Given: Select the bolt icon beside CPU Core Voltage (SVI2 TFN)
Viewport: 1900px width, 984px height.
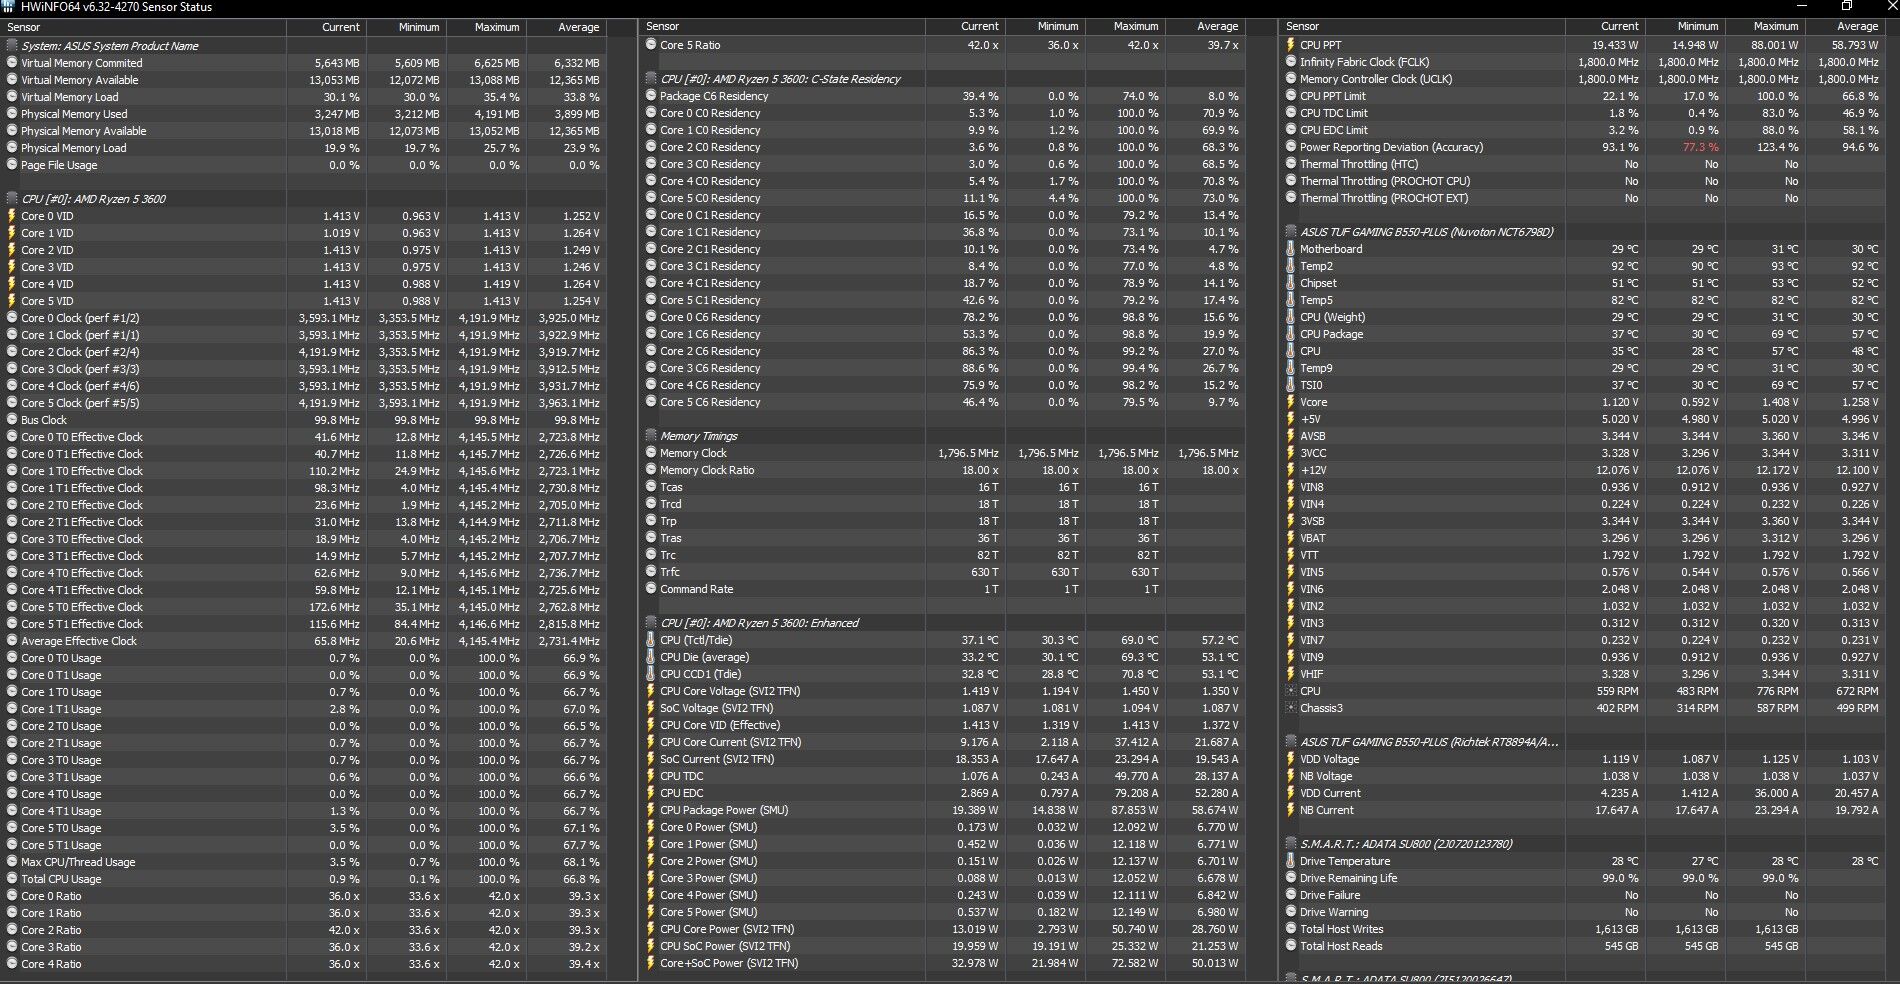Looking at the screenshot, I should [651, 691].
